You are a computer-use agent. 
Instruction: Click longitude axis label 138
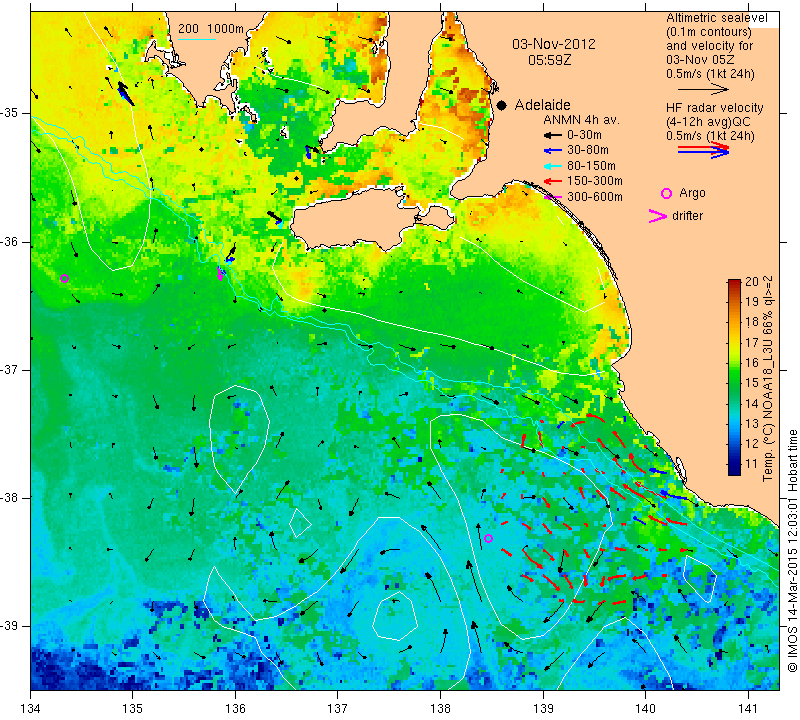440,709
